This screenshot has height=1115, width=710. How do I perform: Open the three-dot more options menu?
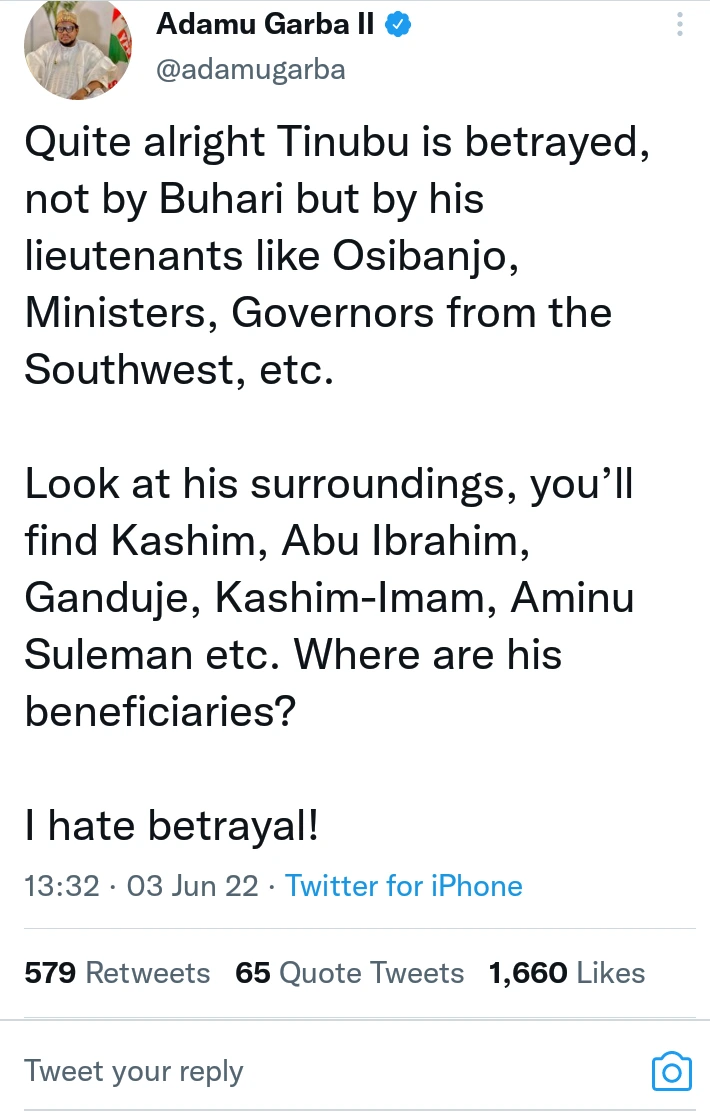click(x=680, y=24)
